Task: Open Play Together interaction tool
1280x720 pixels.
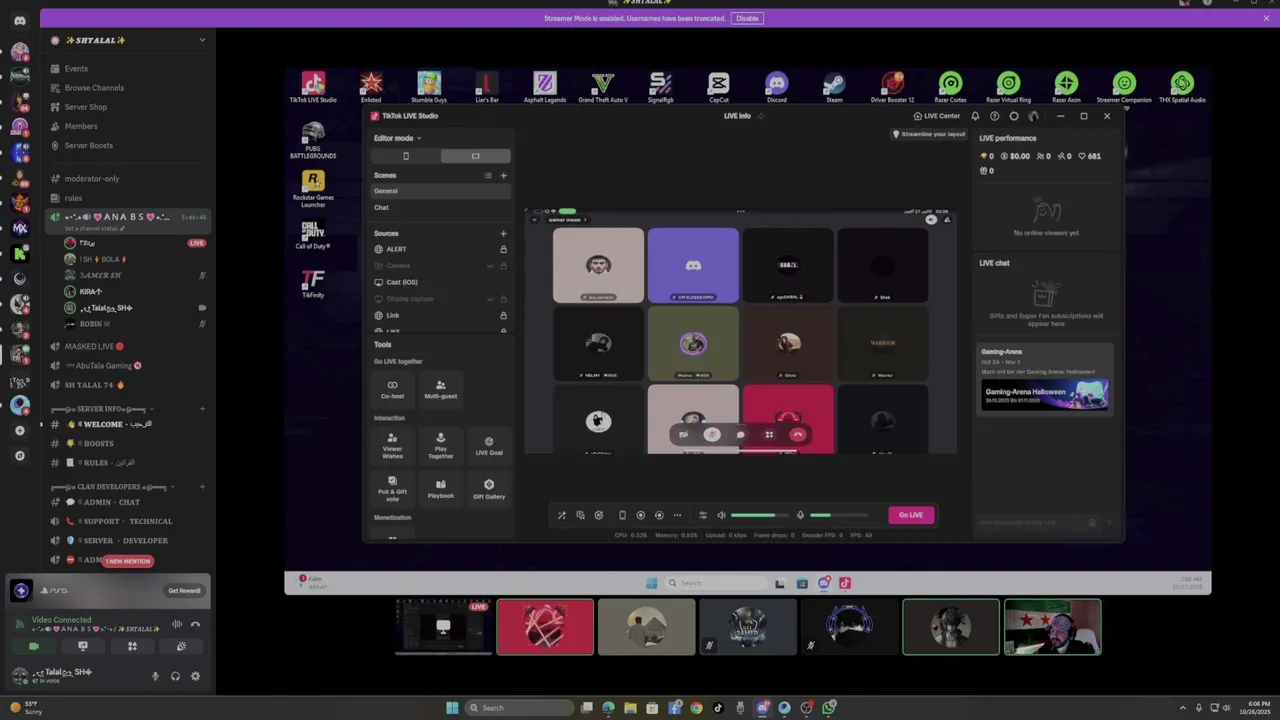Action: coord(440,446)
